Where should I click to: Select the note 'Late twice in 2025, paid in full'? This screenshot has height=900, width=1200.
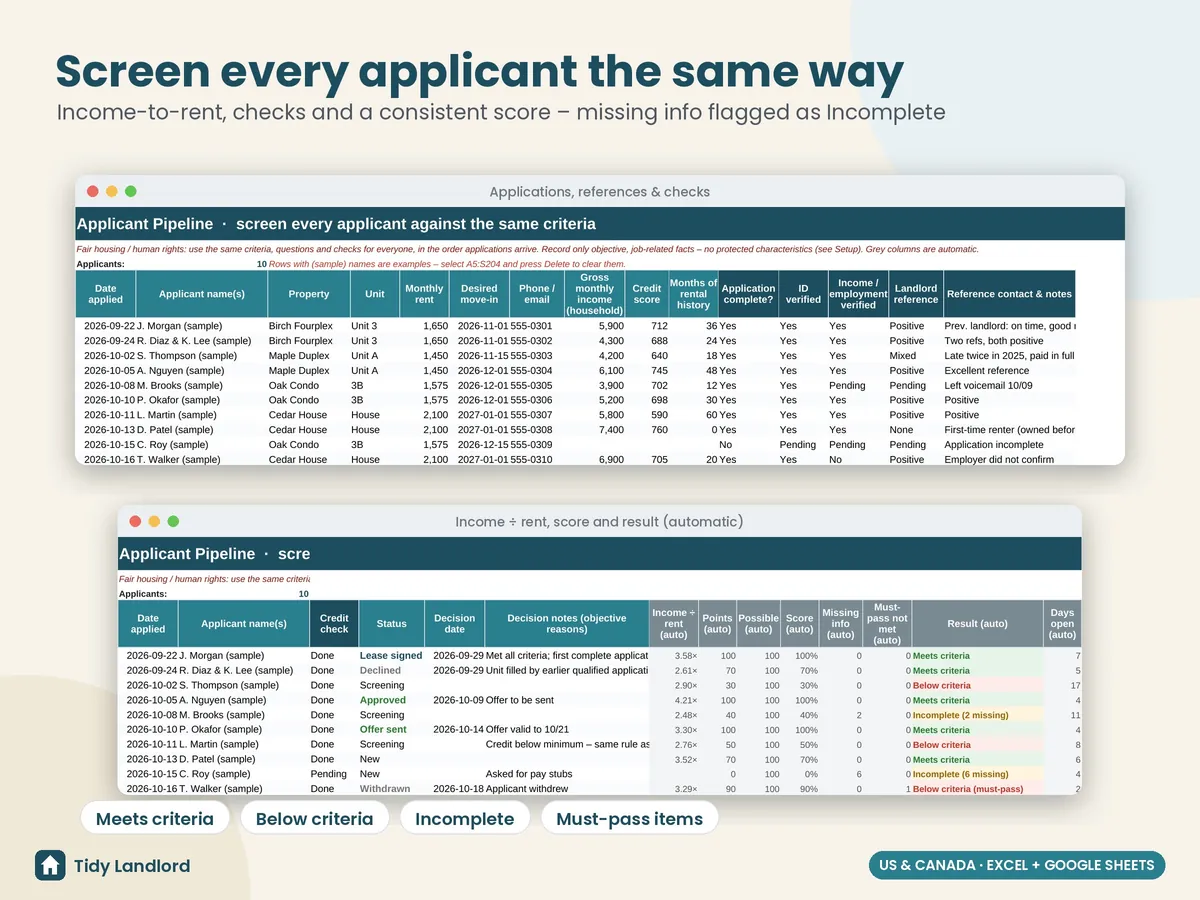(1009, 355)
